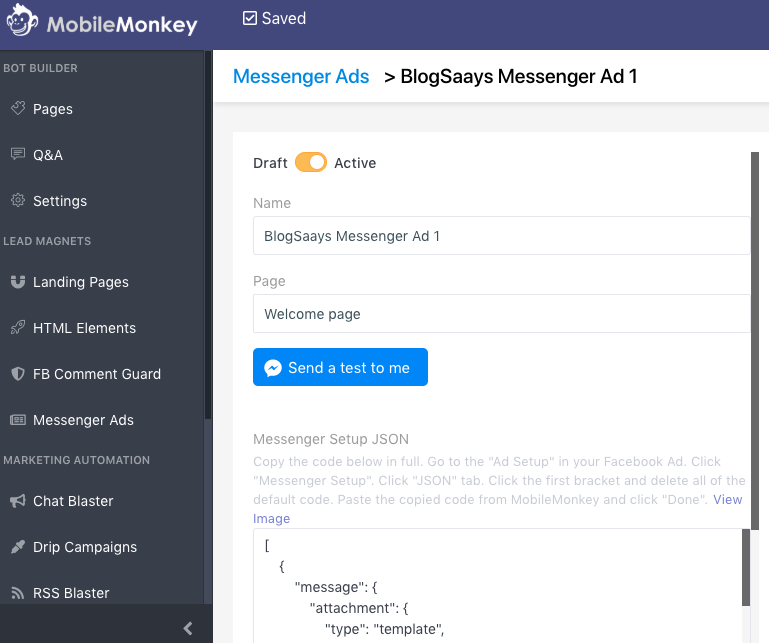Image resolution: width=769 pixels, height=643 pixels.
Task: Click the Q&A chat bubble icon
Action: pos(18,154)
